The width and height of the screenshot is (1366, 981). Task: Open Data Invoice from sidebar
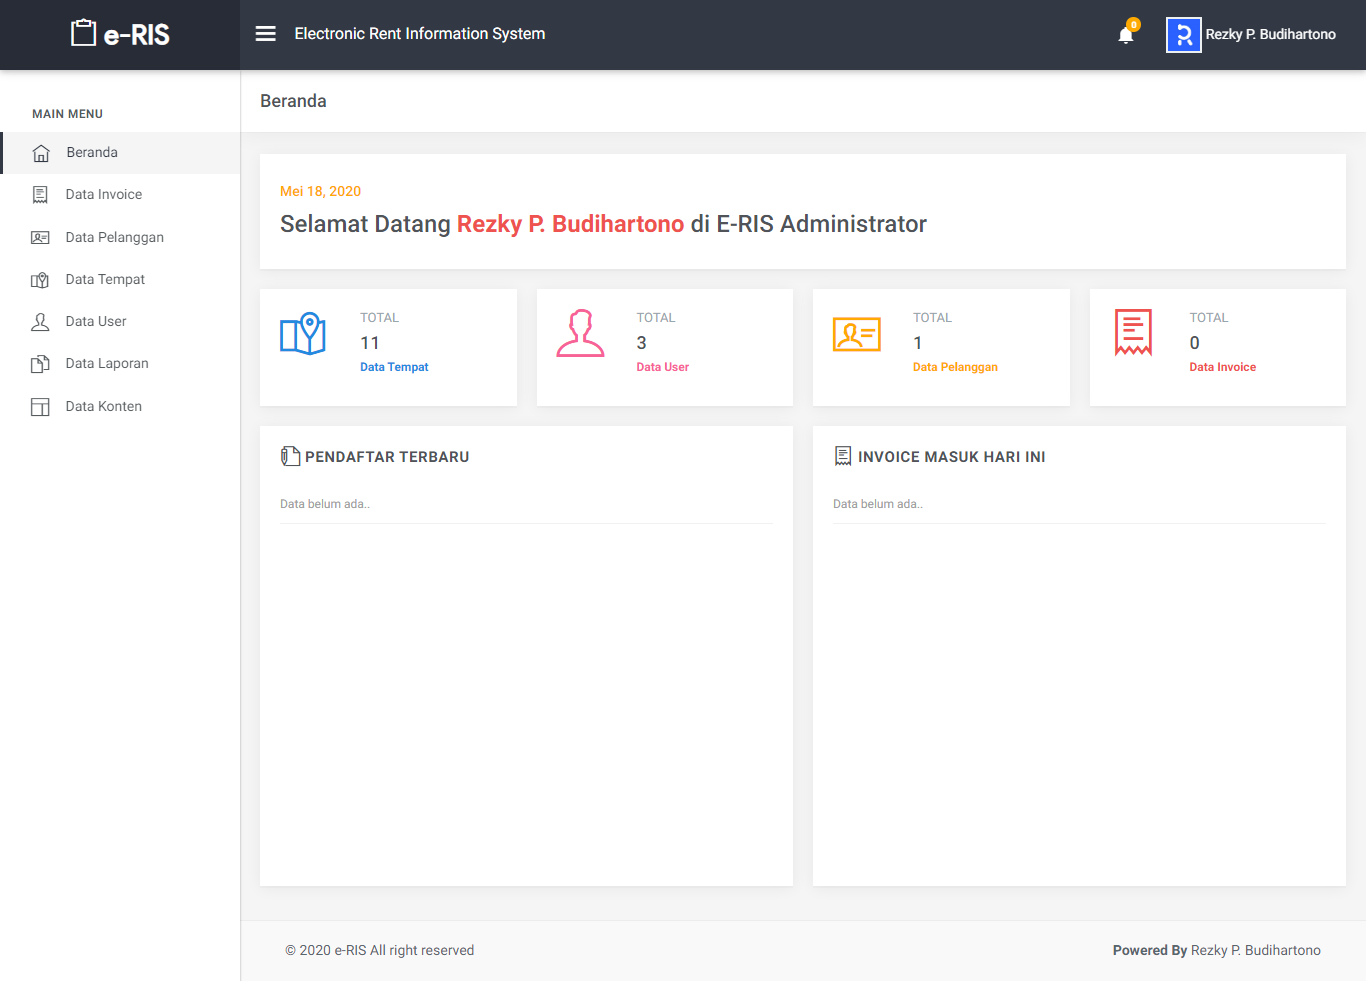click(x=103, y=195)
